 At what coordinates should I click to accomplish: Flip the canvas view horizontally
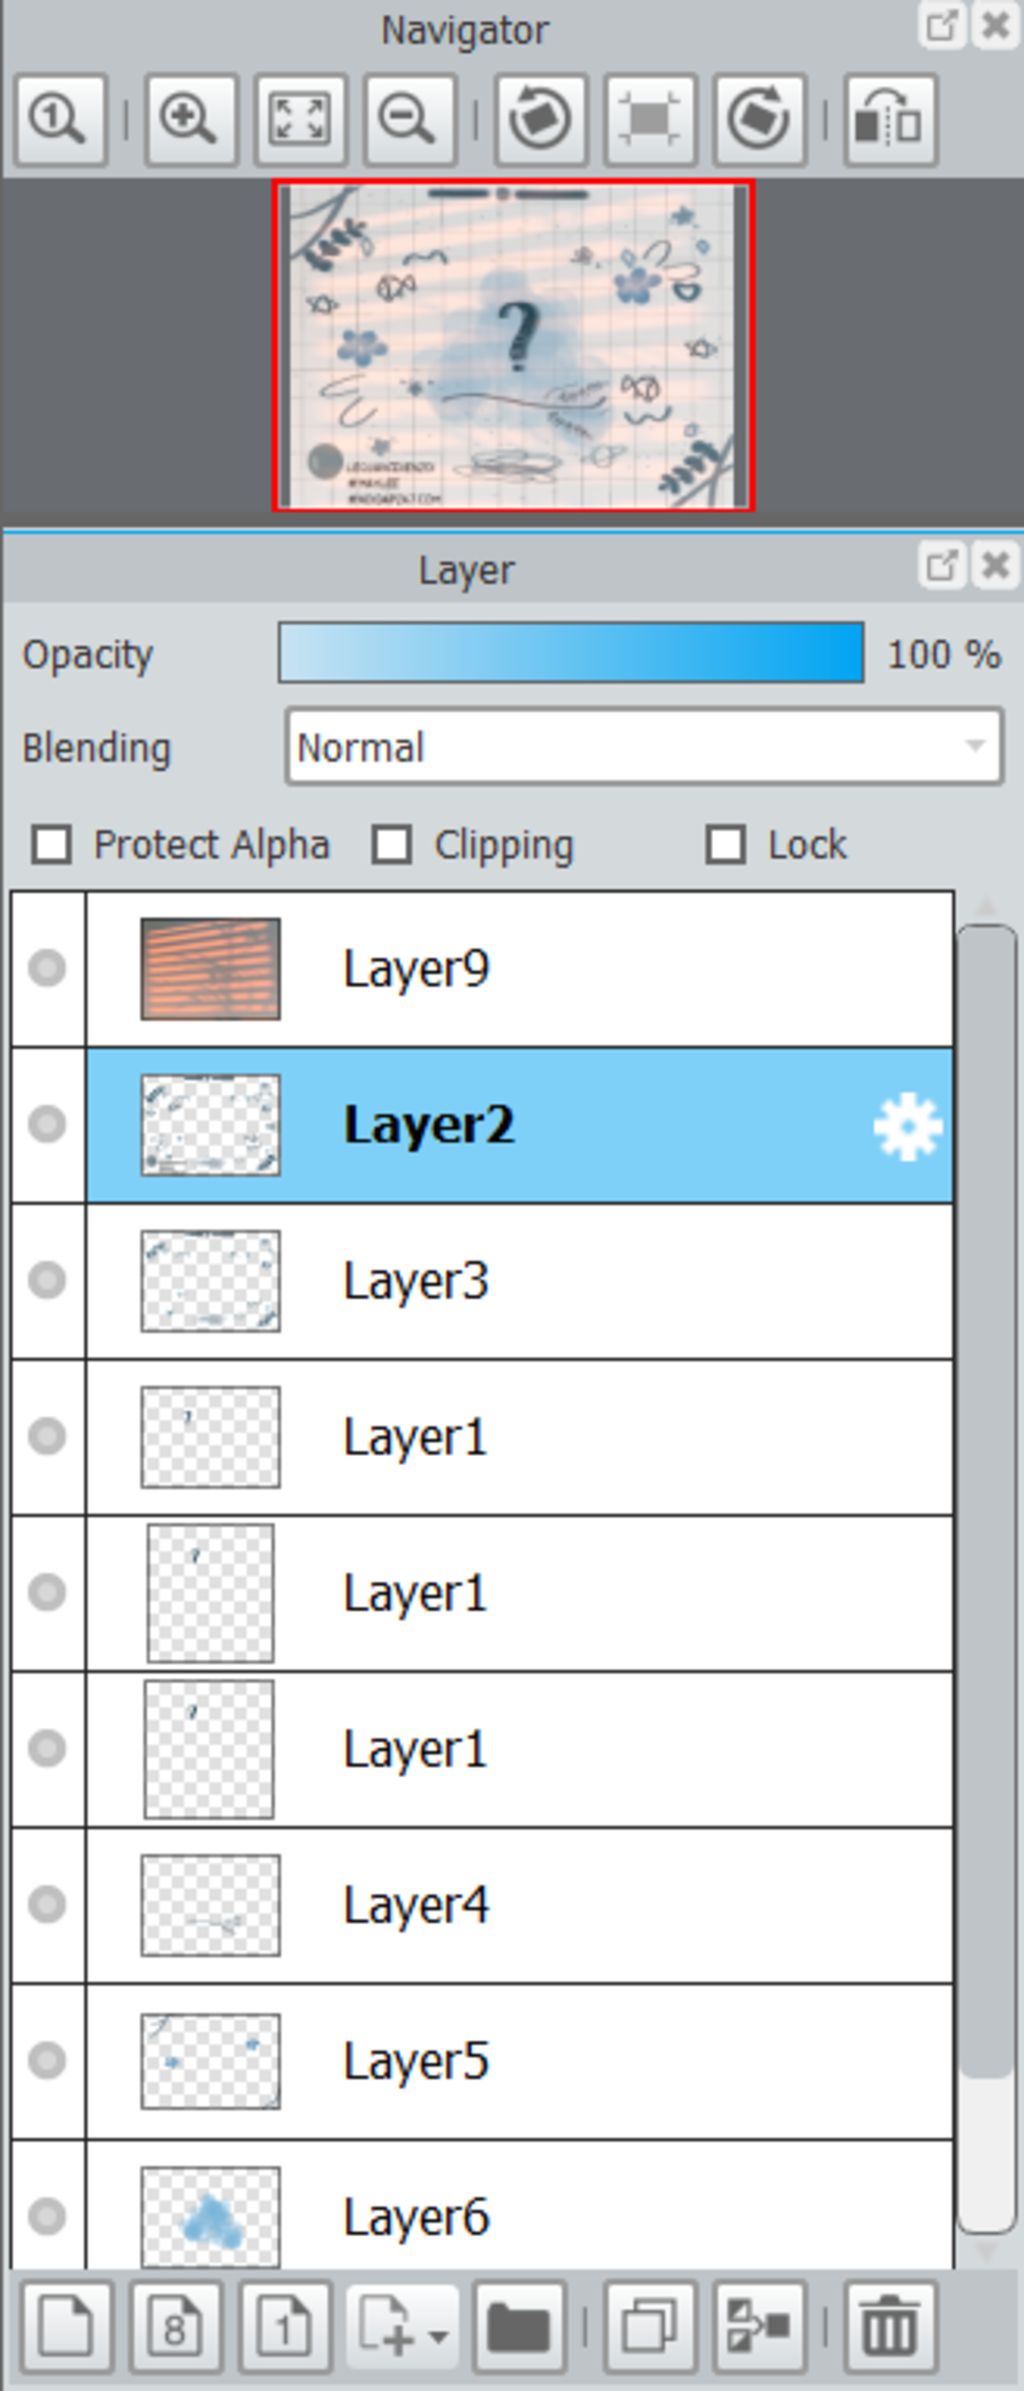pyautogui.click(x=890, y=120)
